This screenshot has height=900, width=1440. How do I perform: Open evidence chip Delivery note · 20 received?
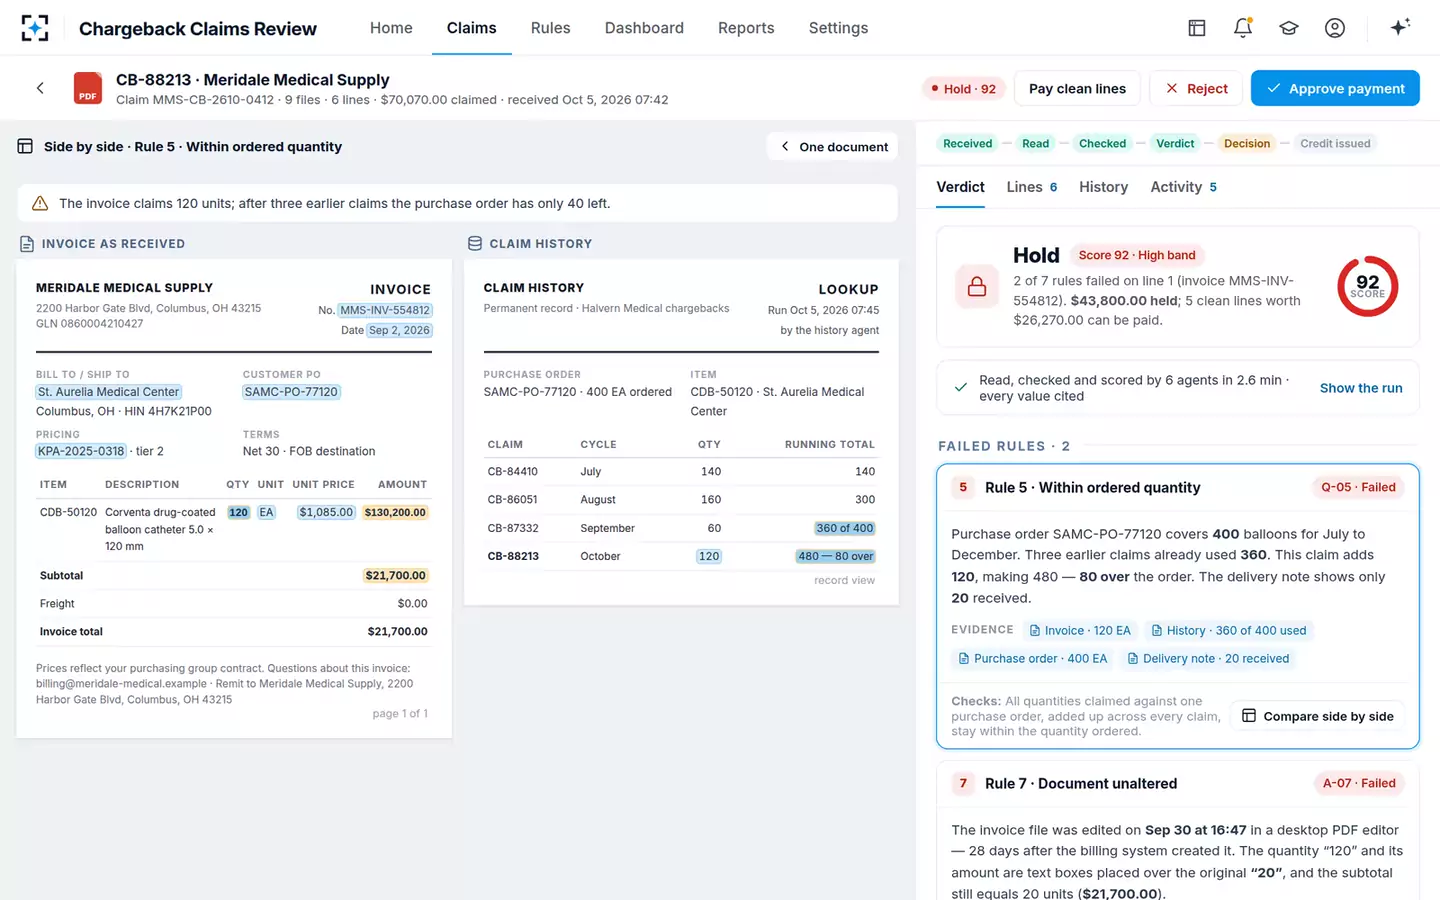(1208, 658)
